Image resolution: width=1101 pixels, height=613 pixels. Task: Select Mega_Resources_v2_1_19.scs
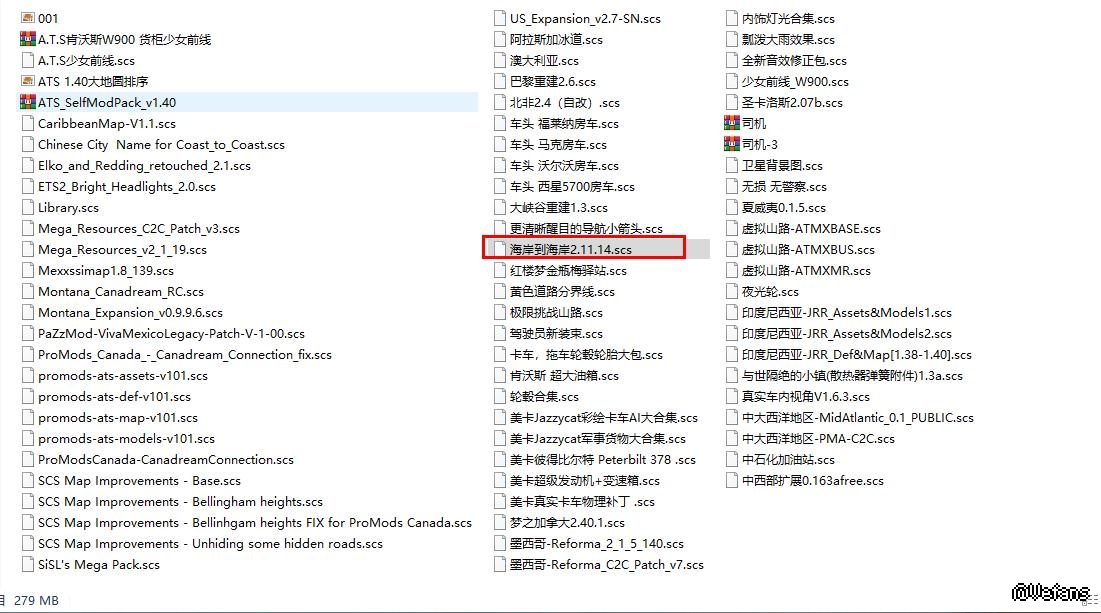click(122, 250)
